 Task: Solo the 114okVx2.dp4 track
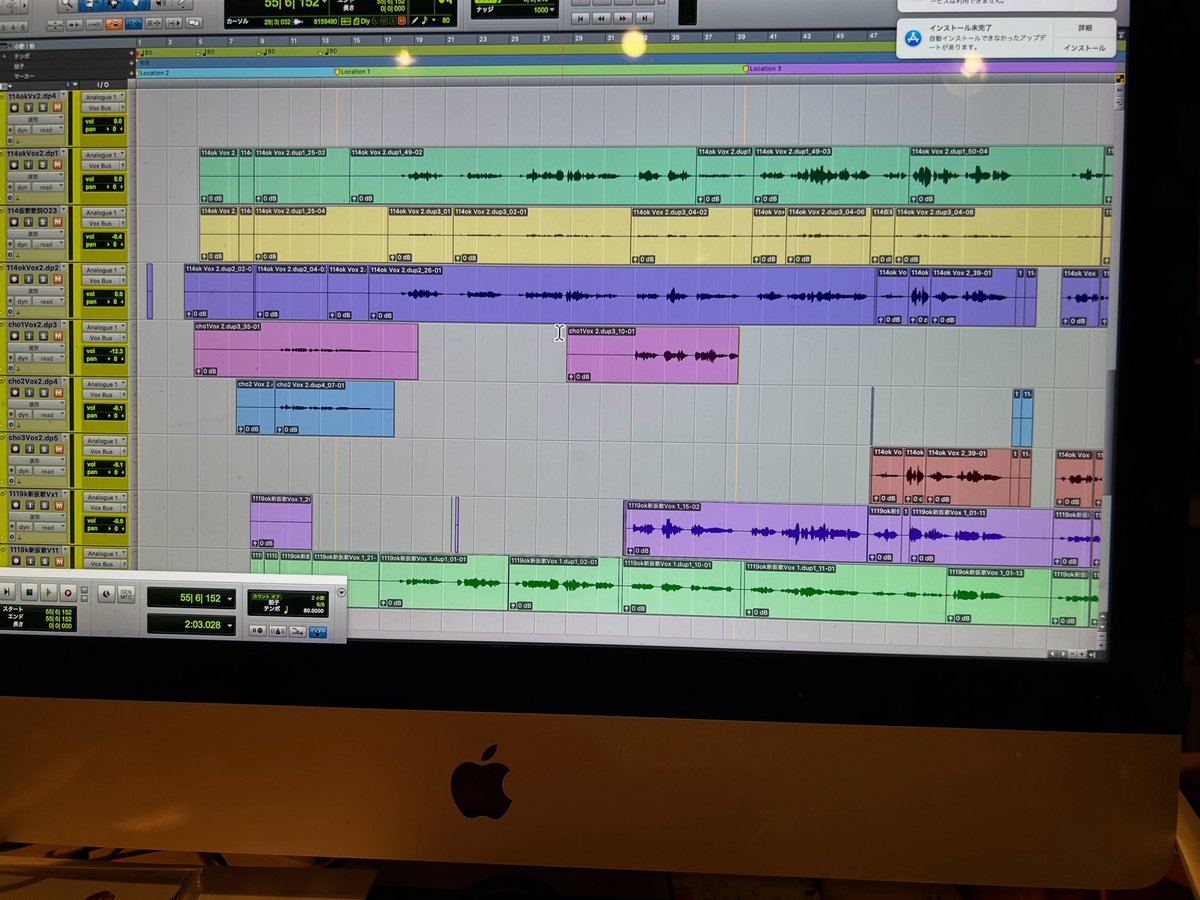(x=43, y=108)
